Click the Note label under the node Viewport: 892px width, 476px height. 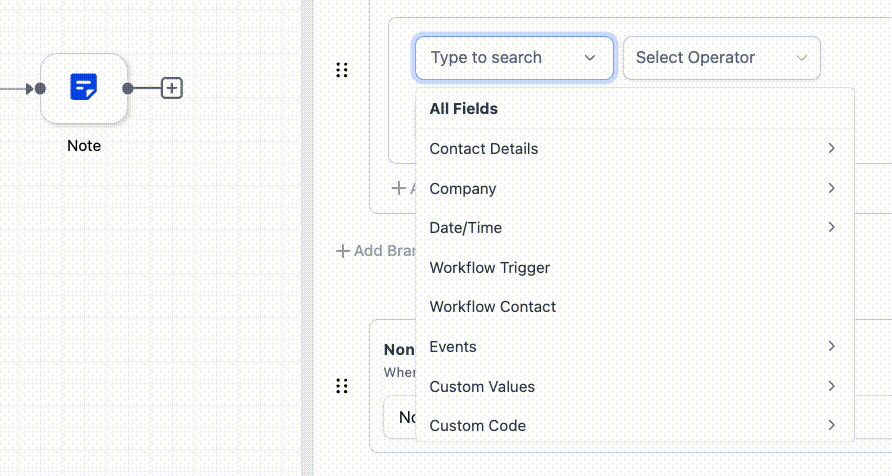[x=84, y=146]
